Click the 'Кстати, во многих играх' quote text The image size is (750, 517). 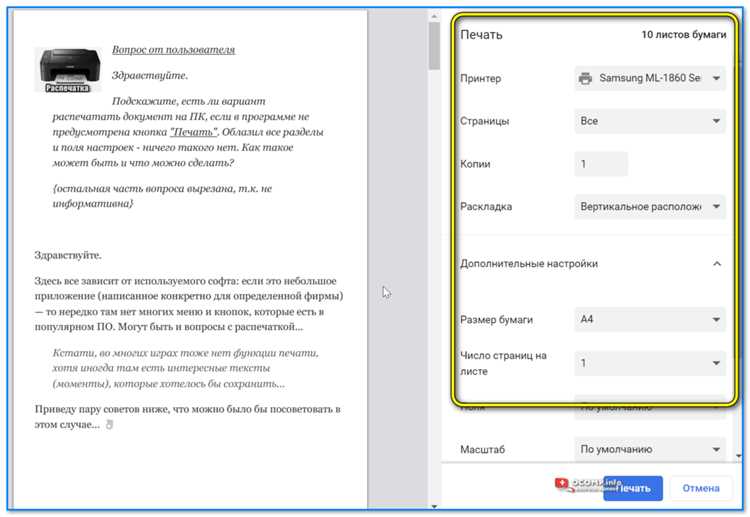tap(185, 368)
